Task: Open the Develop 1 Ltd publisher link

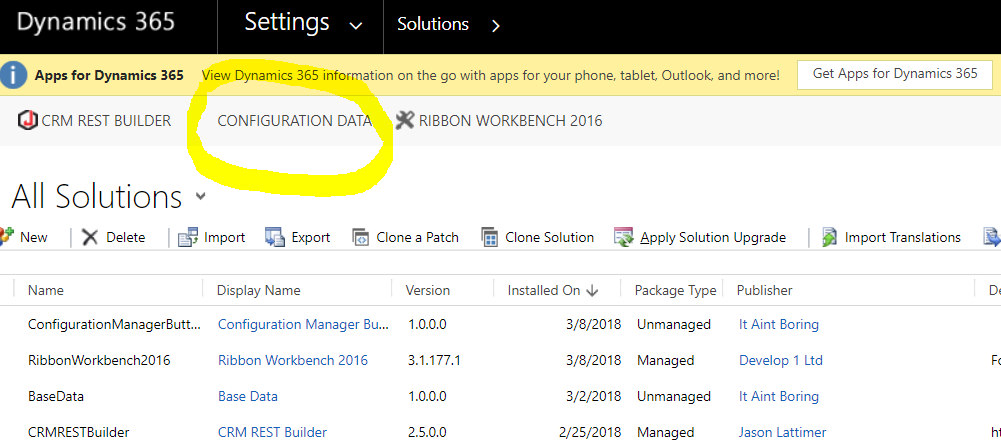Action: pos(781,360)
